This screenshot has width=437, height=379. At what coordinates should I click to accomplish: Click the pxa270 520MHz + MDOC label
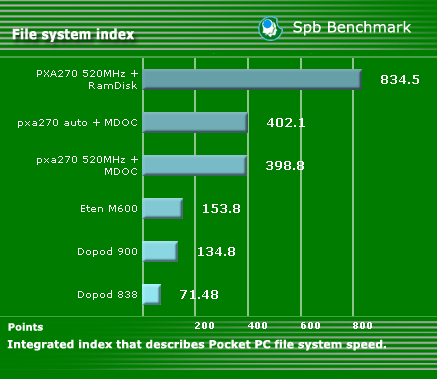point(87,165)
